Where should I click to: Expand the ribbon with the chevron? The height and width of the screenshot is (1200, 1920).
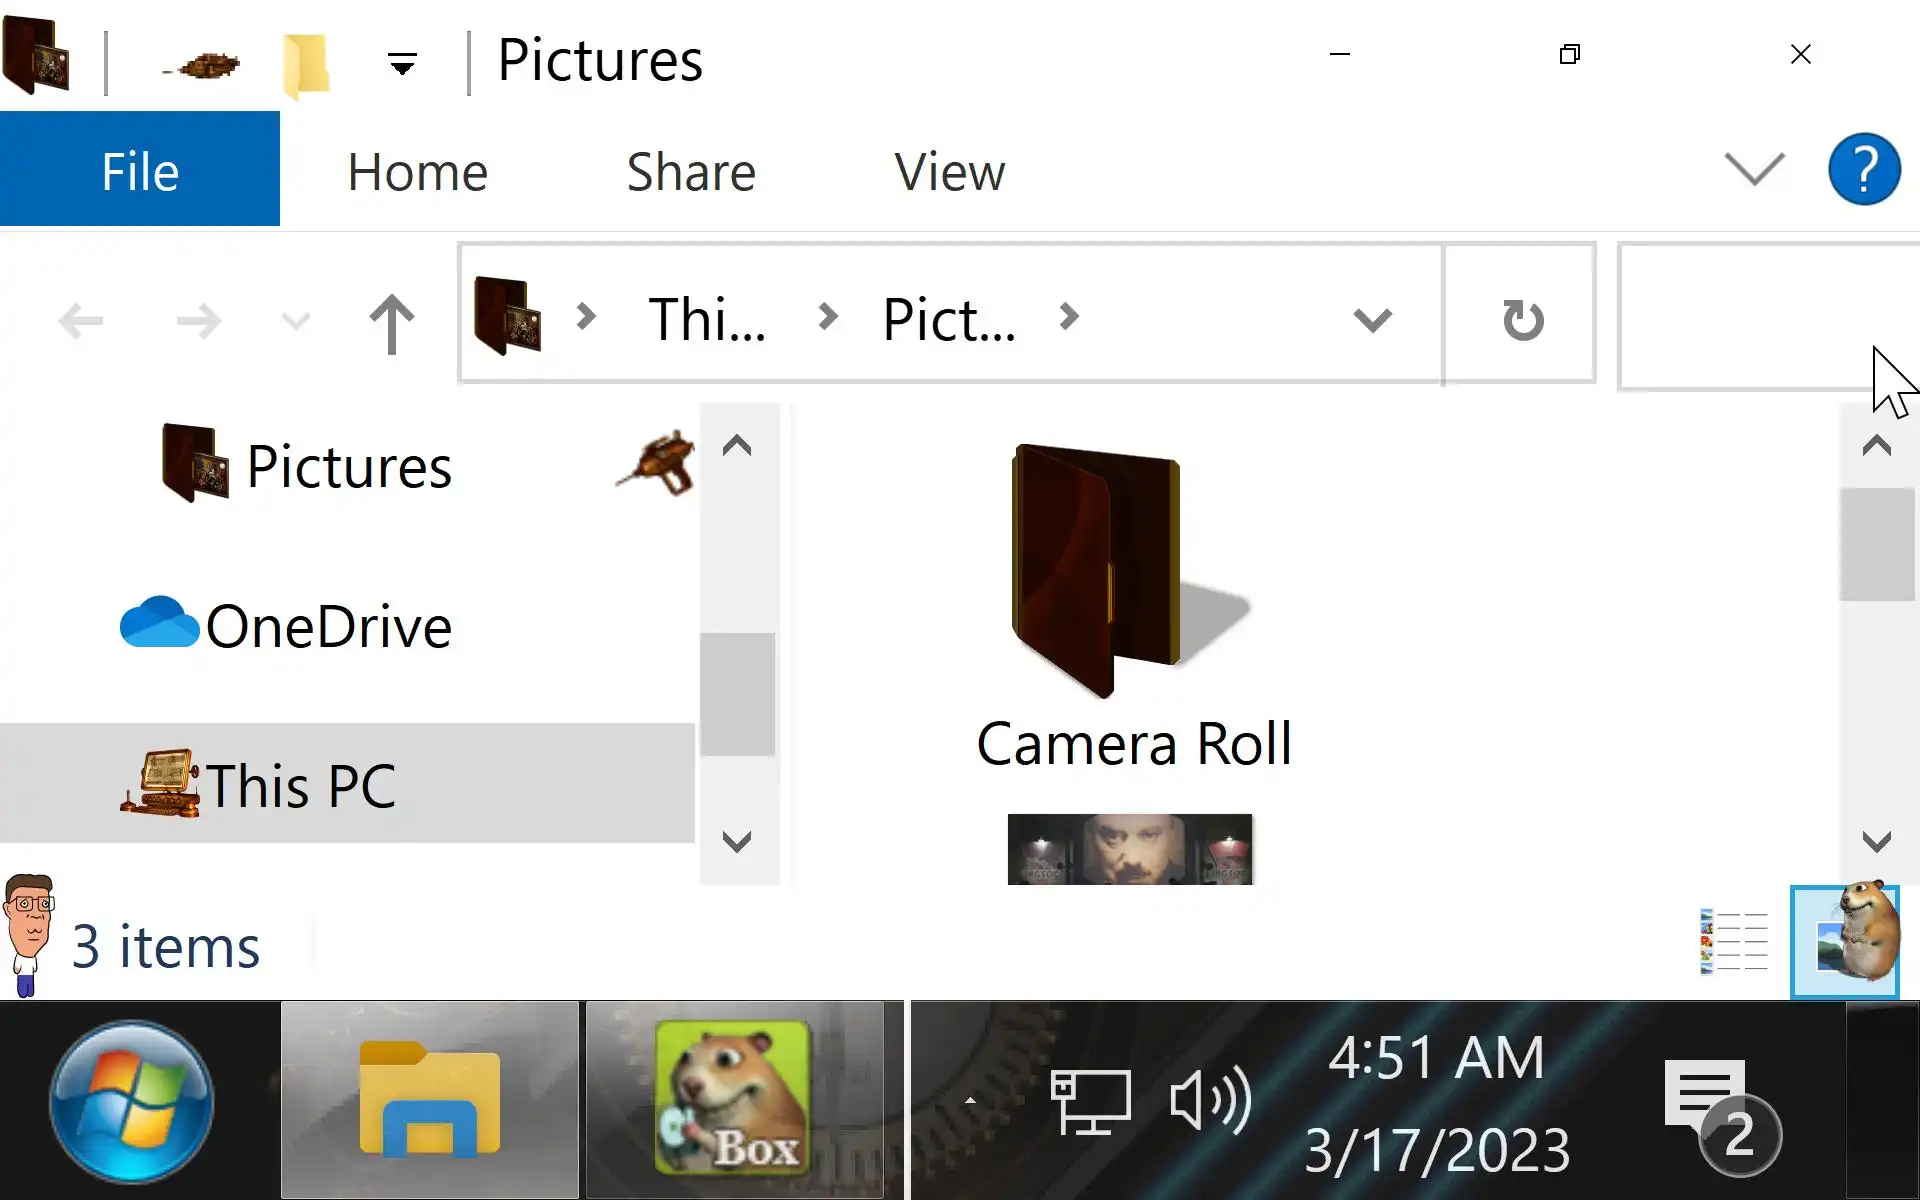1754,169
